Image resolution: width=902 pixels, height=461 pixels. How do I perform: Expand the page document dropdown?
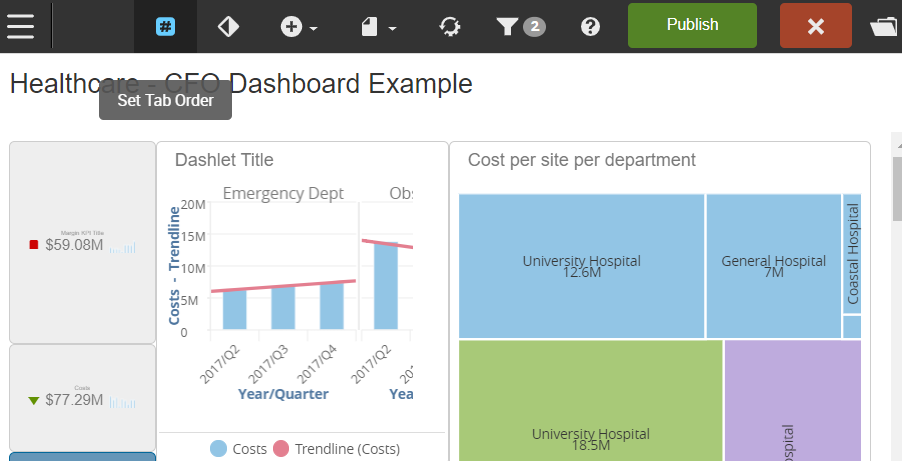tap(378, 27)
